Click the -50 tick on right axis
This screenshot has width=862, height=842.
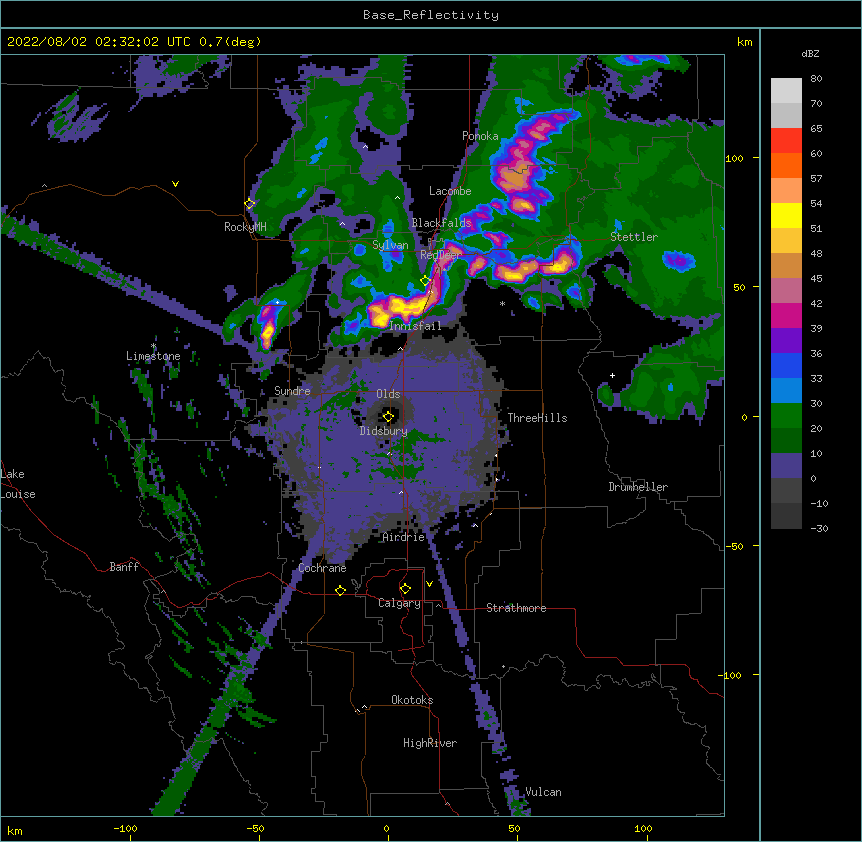pos(734,546)
